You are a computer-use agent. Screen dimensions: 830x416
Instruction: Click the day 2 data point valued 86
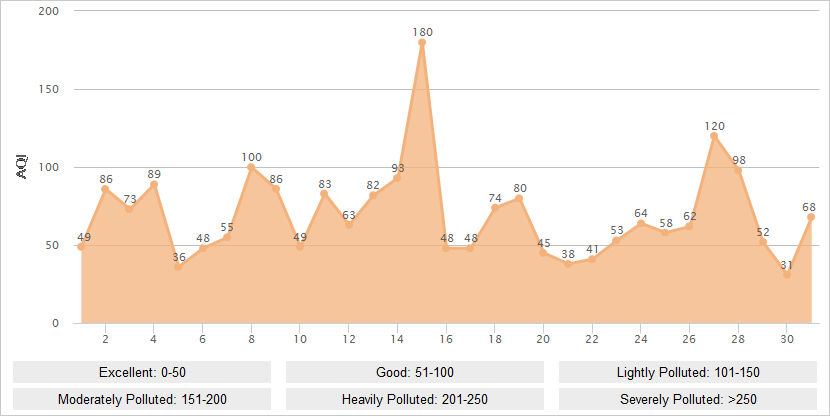coord(105,189)
